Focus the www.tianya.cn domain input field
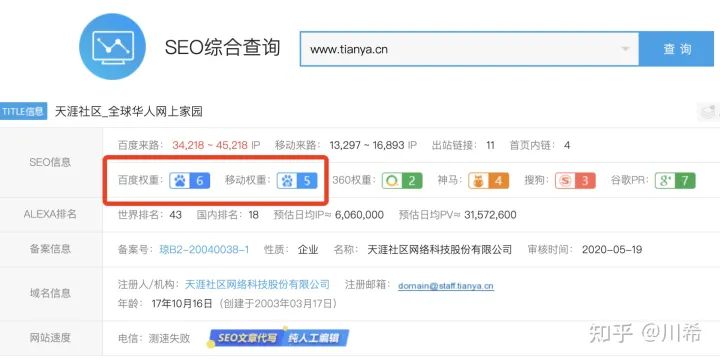Screen dimensions: 720x362 [x=469, y=49]
